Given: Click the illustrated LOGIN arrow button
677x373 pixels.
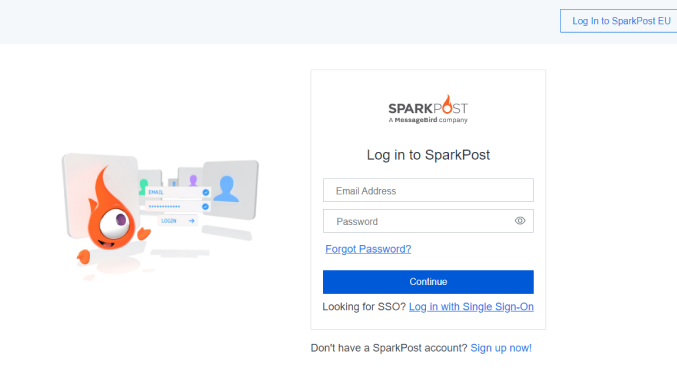Looking at the screenshot, I should pyautogui.click(x=177, y=221).
